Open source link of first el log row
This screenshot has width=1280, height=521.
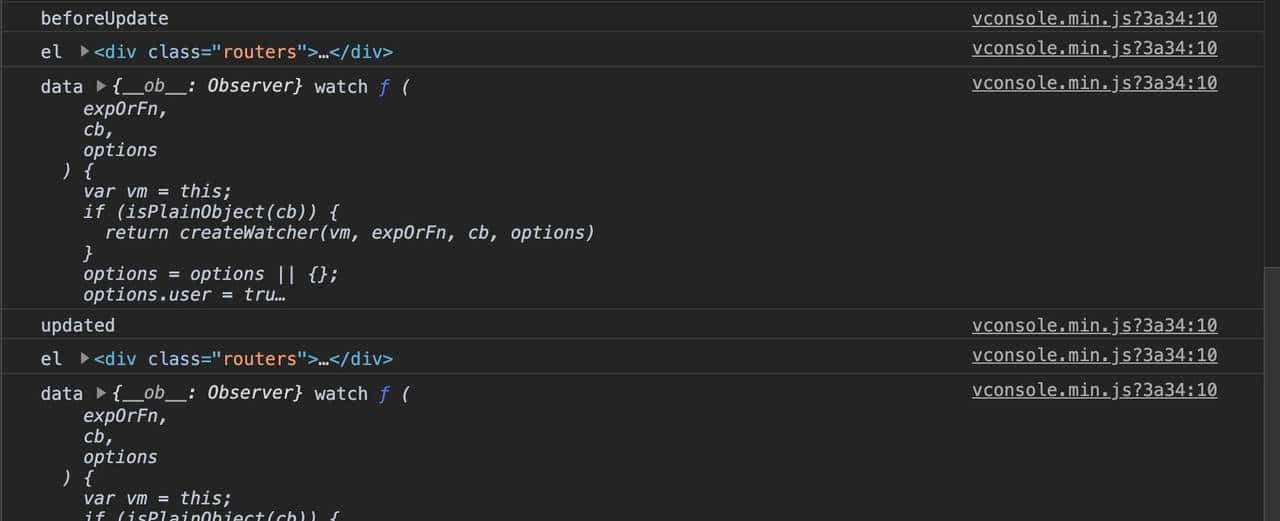(x=1094, y=48)
